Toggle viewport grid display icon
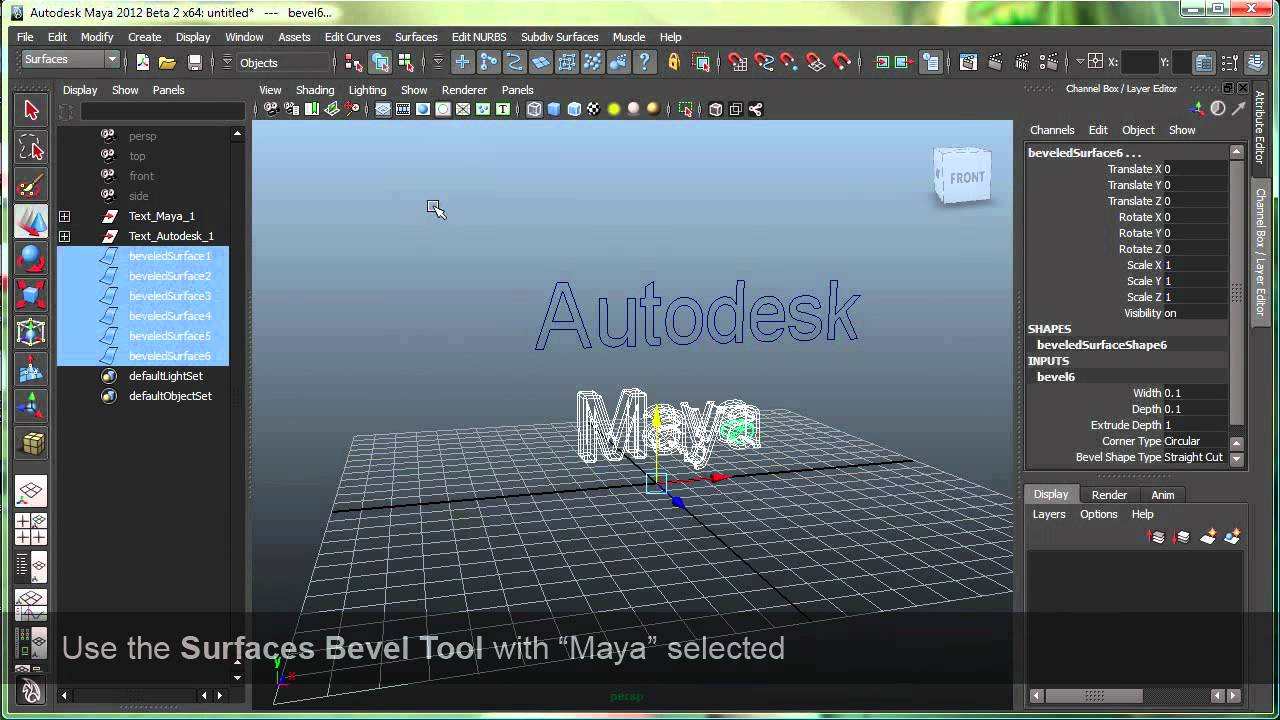The height and width of the screenshot is (720, 1280). 383,109
